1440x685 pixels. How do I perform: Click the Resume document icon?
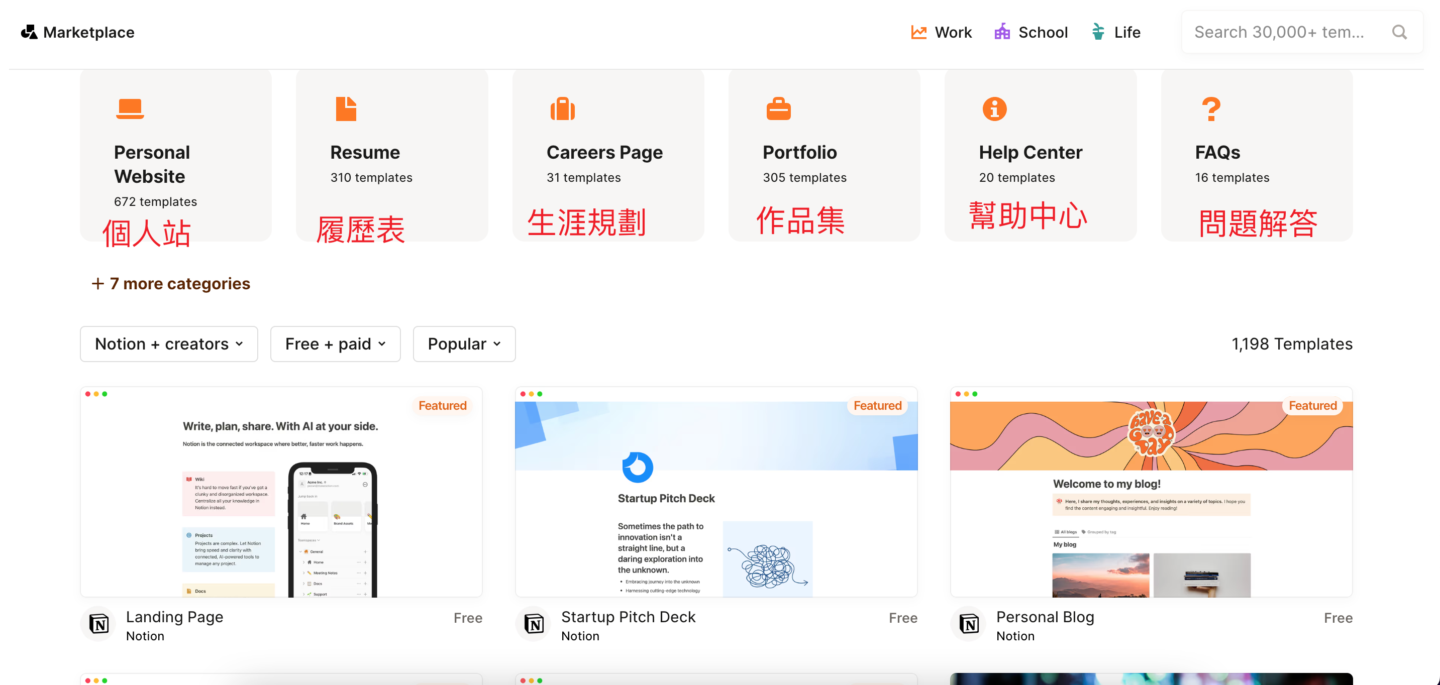346,109
